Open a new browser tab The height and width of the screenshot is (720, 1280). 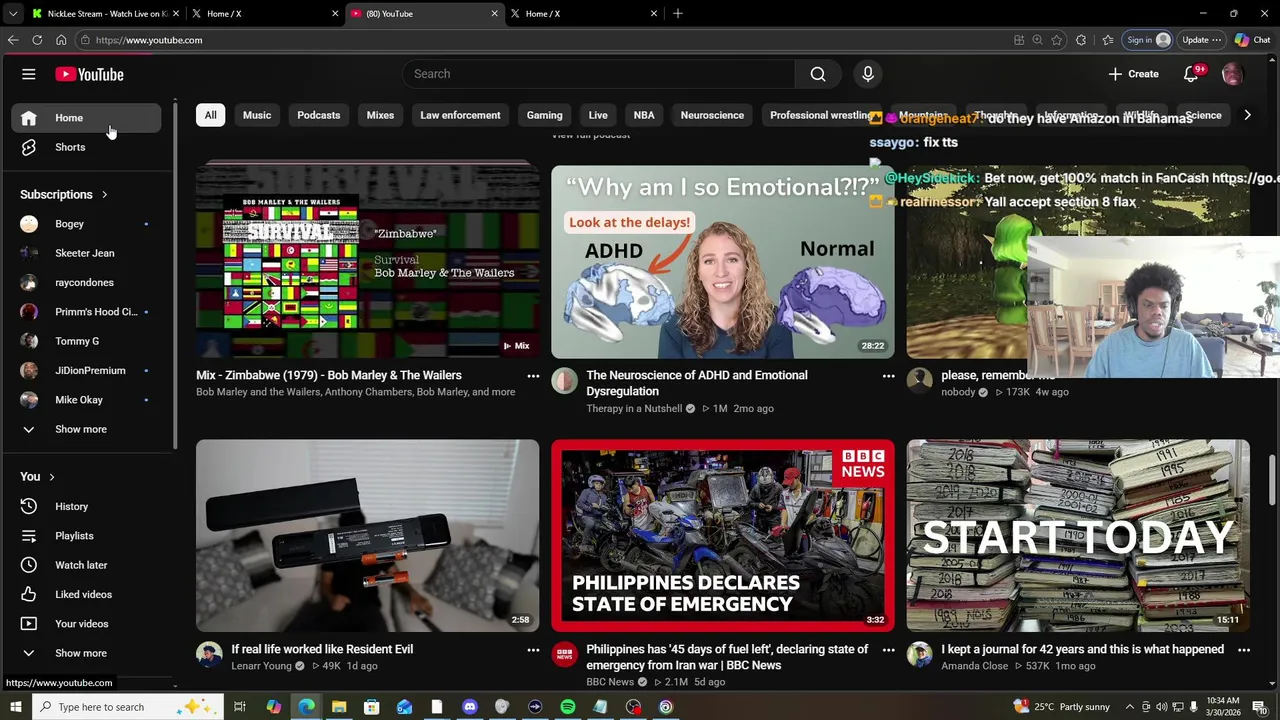(678, 13)
